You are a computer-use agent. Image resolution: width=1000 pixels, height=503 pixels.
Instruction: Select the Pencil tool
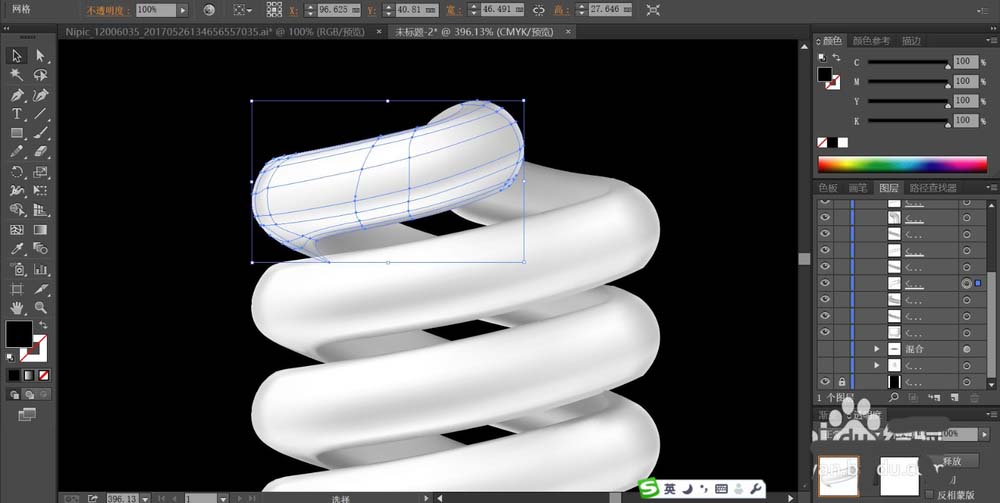pyautogui.click(x=17, y=152)
